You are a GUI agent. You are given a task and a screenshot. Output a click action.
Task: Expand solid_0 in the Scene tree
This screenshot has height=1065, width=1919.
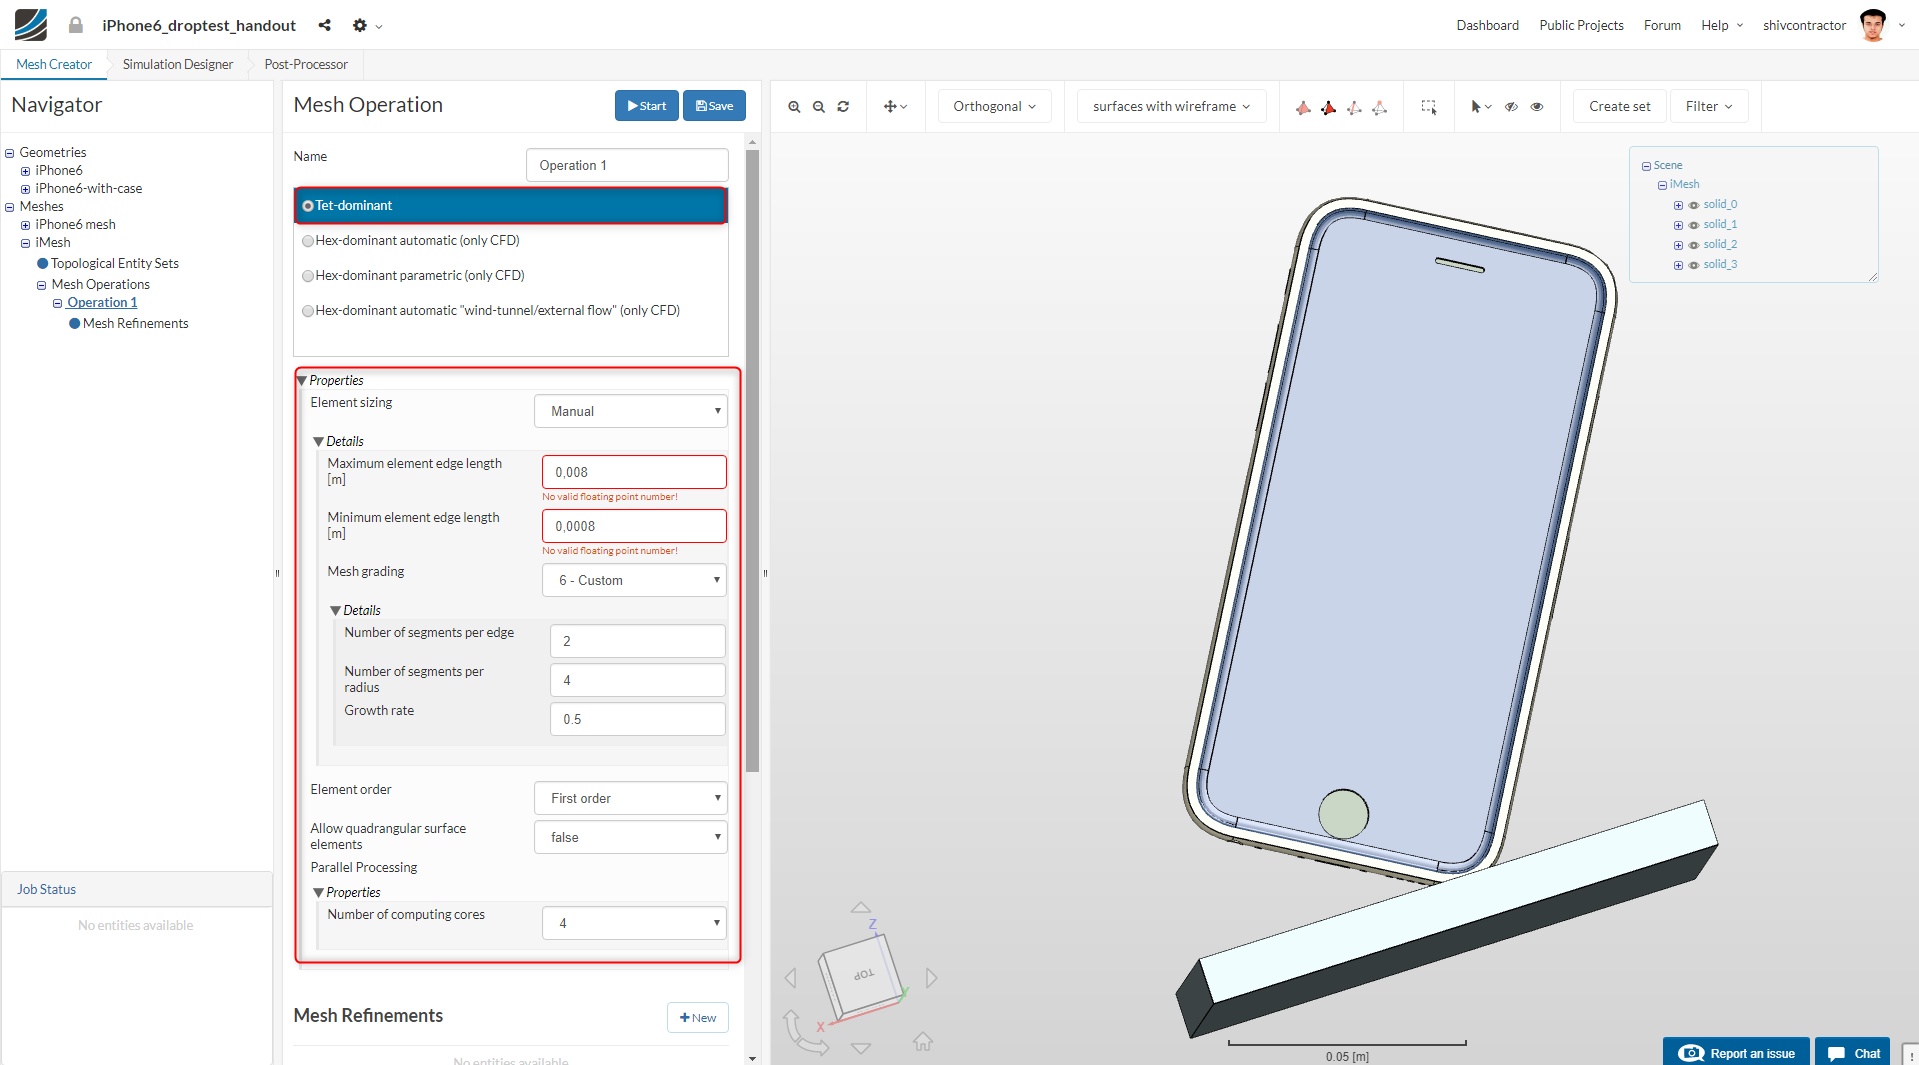(x=1678, y=205)
